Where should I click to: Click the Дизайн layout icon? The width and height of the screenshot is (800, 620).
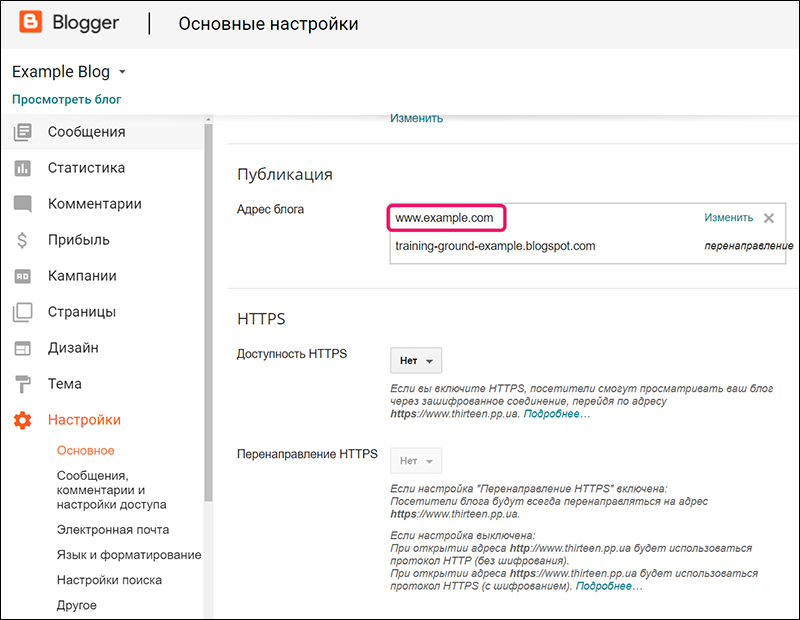tap(23, 348)
